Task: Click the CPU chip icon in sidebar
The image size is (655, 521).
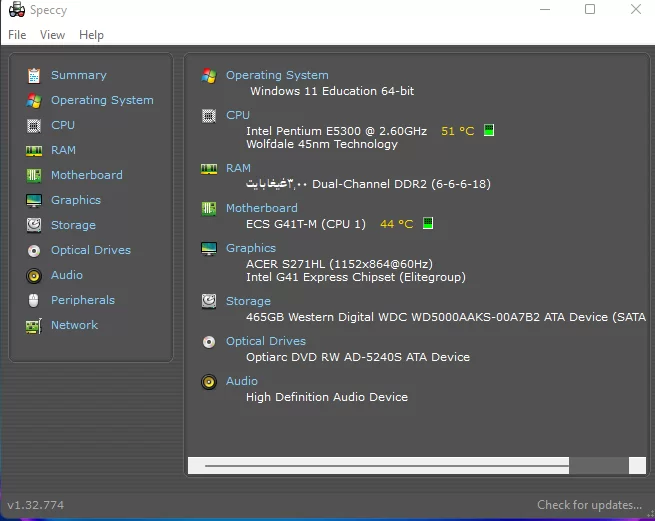Action: click(x=34, y=125)
